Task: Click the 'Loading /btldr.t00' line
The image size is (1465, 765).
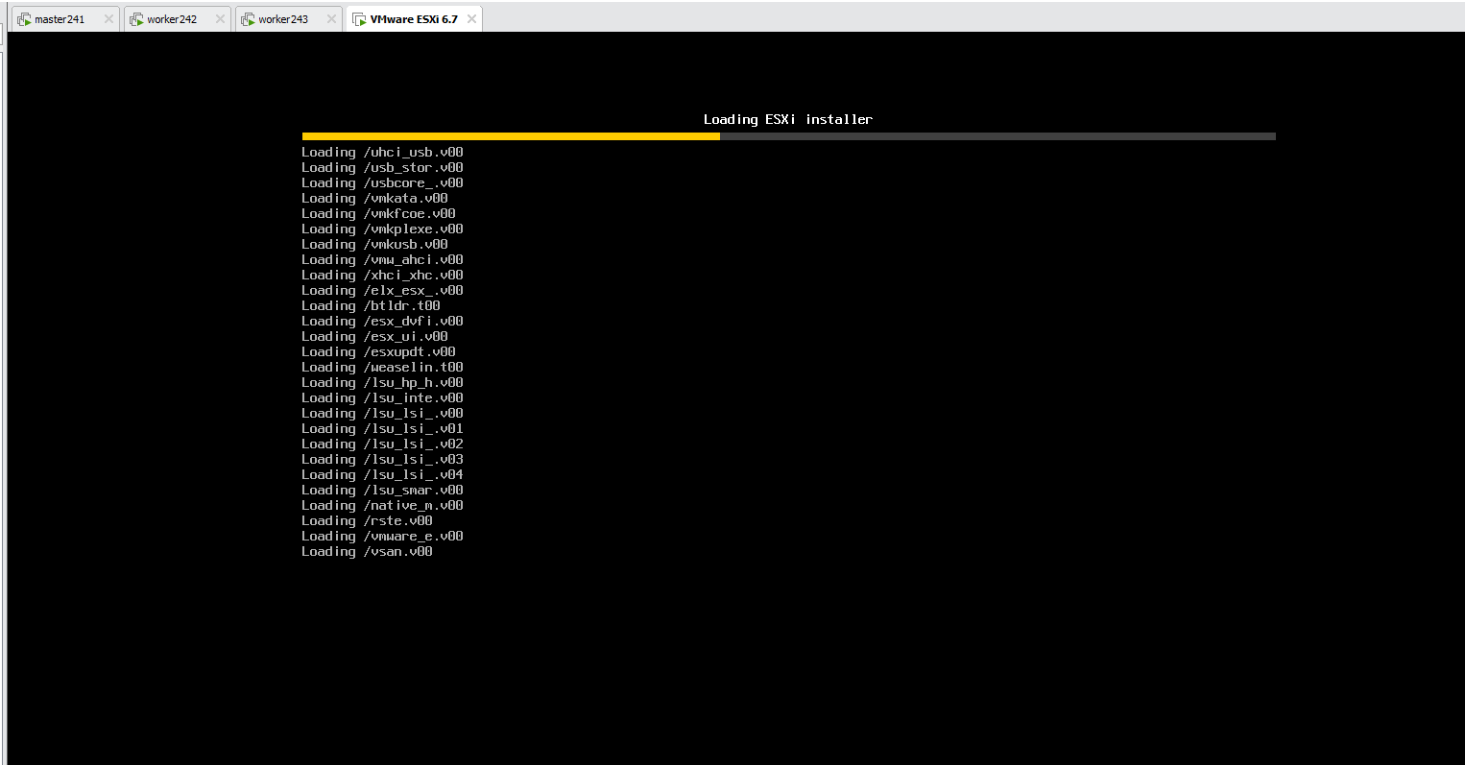Action: pos(371,305)
